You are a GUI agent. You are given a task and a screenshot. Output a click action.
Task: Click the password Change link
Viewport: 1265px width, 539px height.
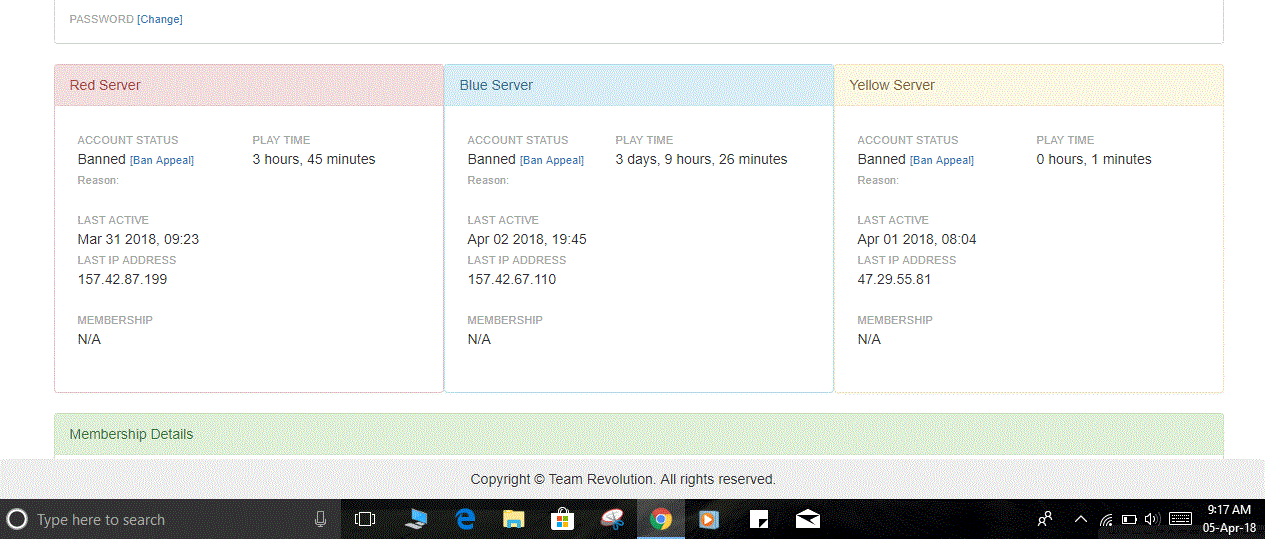[160, 19]
